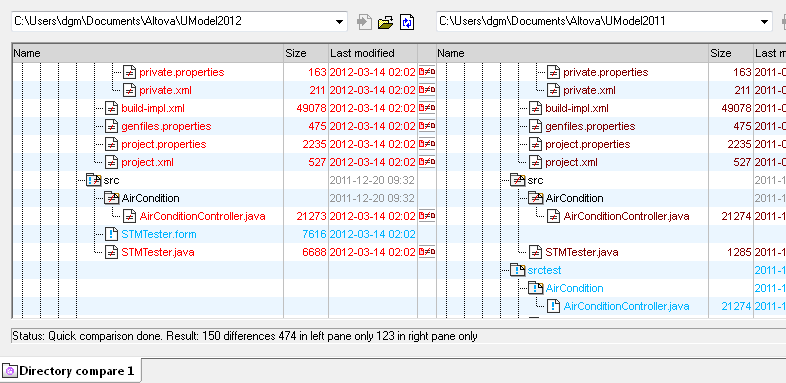Click right build-impl.xml file icon
The width and height of the screenshot is (786, 383).
click(x=535, y=108)
